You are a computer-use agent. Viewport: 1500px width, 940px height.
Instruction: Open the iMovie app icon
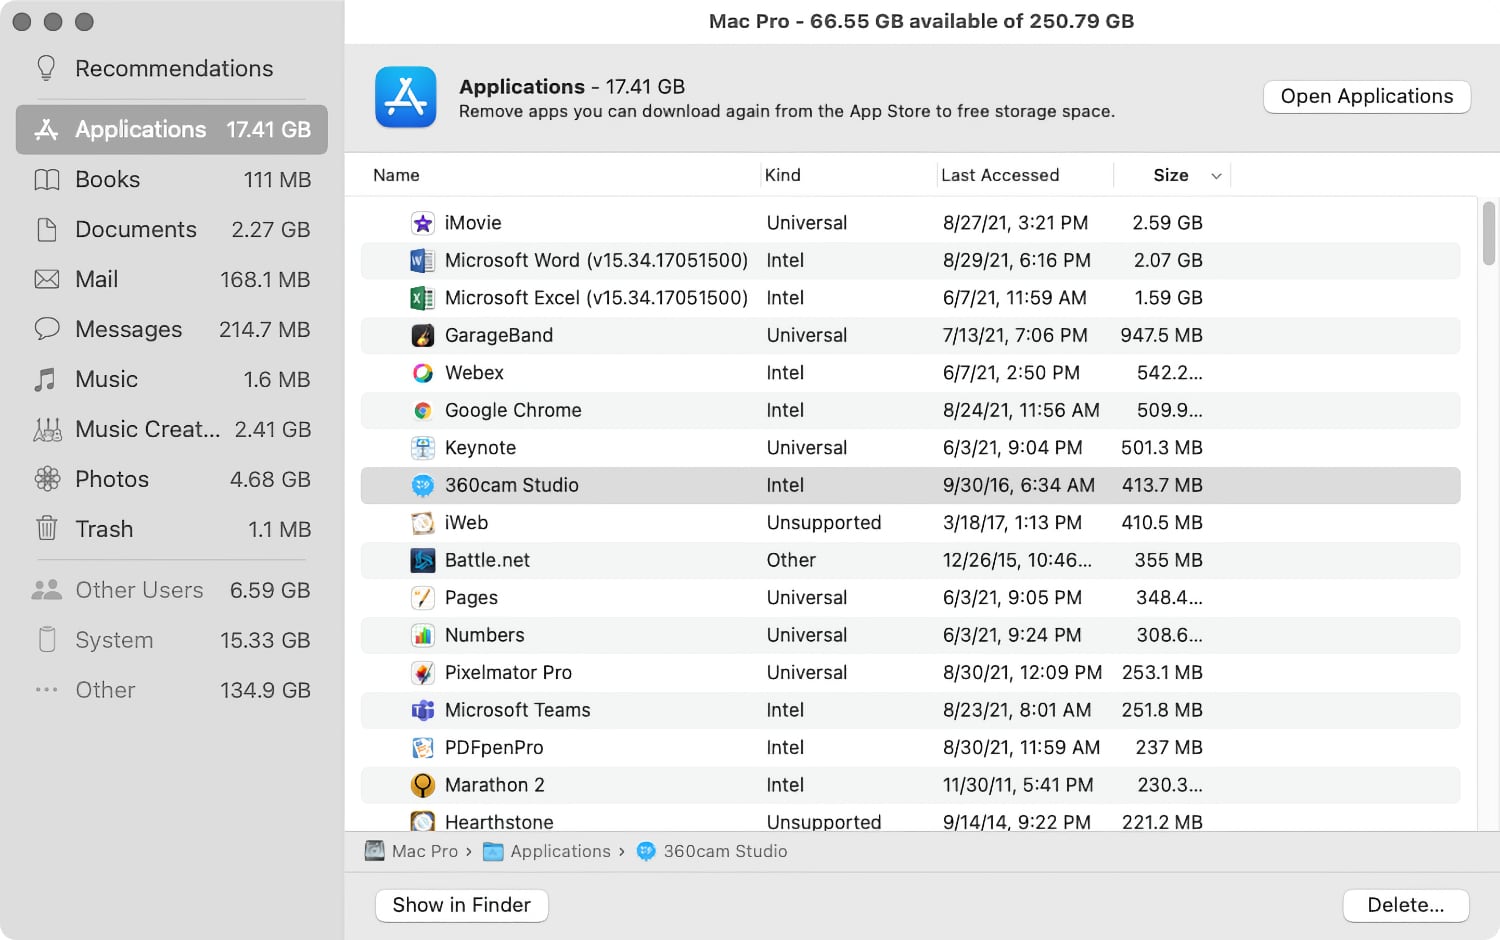(423, 222)
